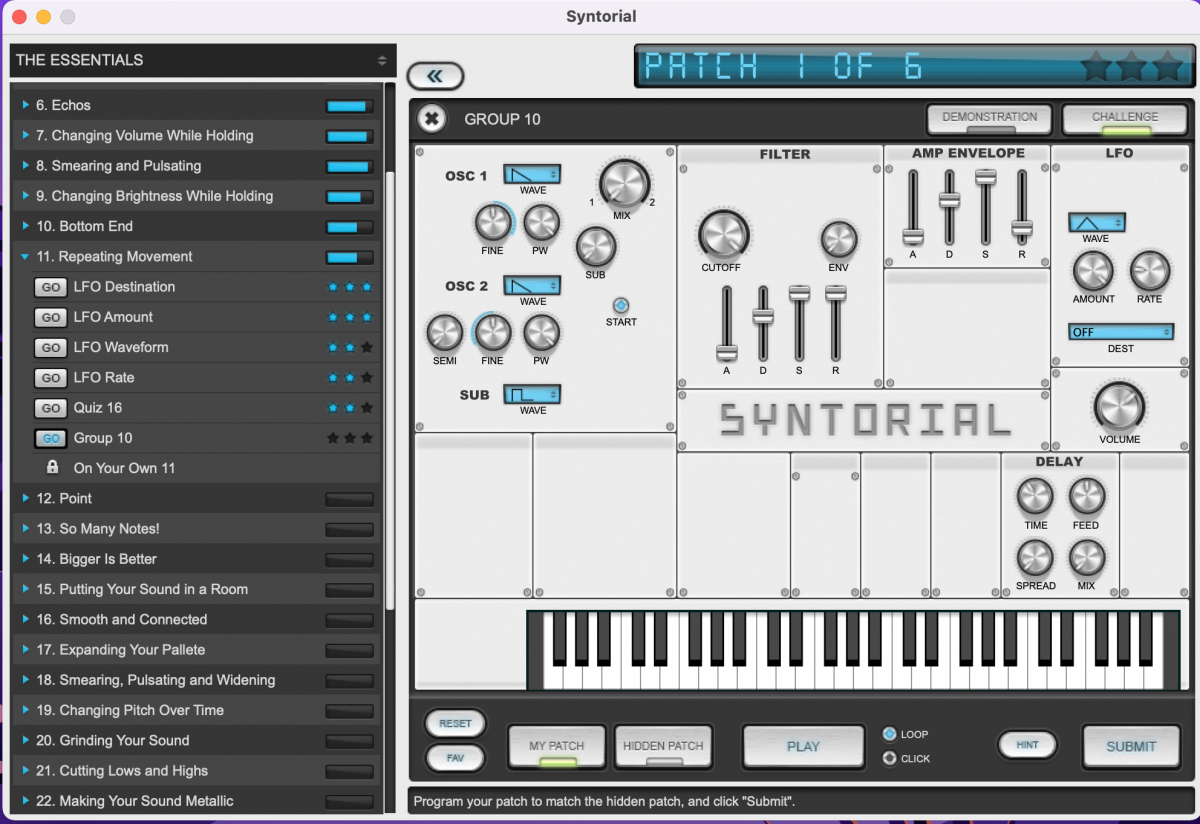The width and height of the screenshot is (1200, 824).
Task: Click GO for LFO Destination
Action: pos(50,288)
